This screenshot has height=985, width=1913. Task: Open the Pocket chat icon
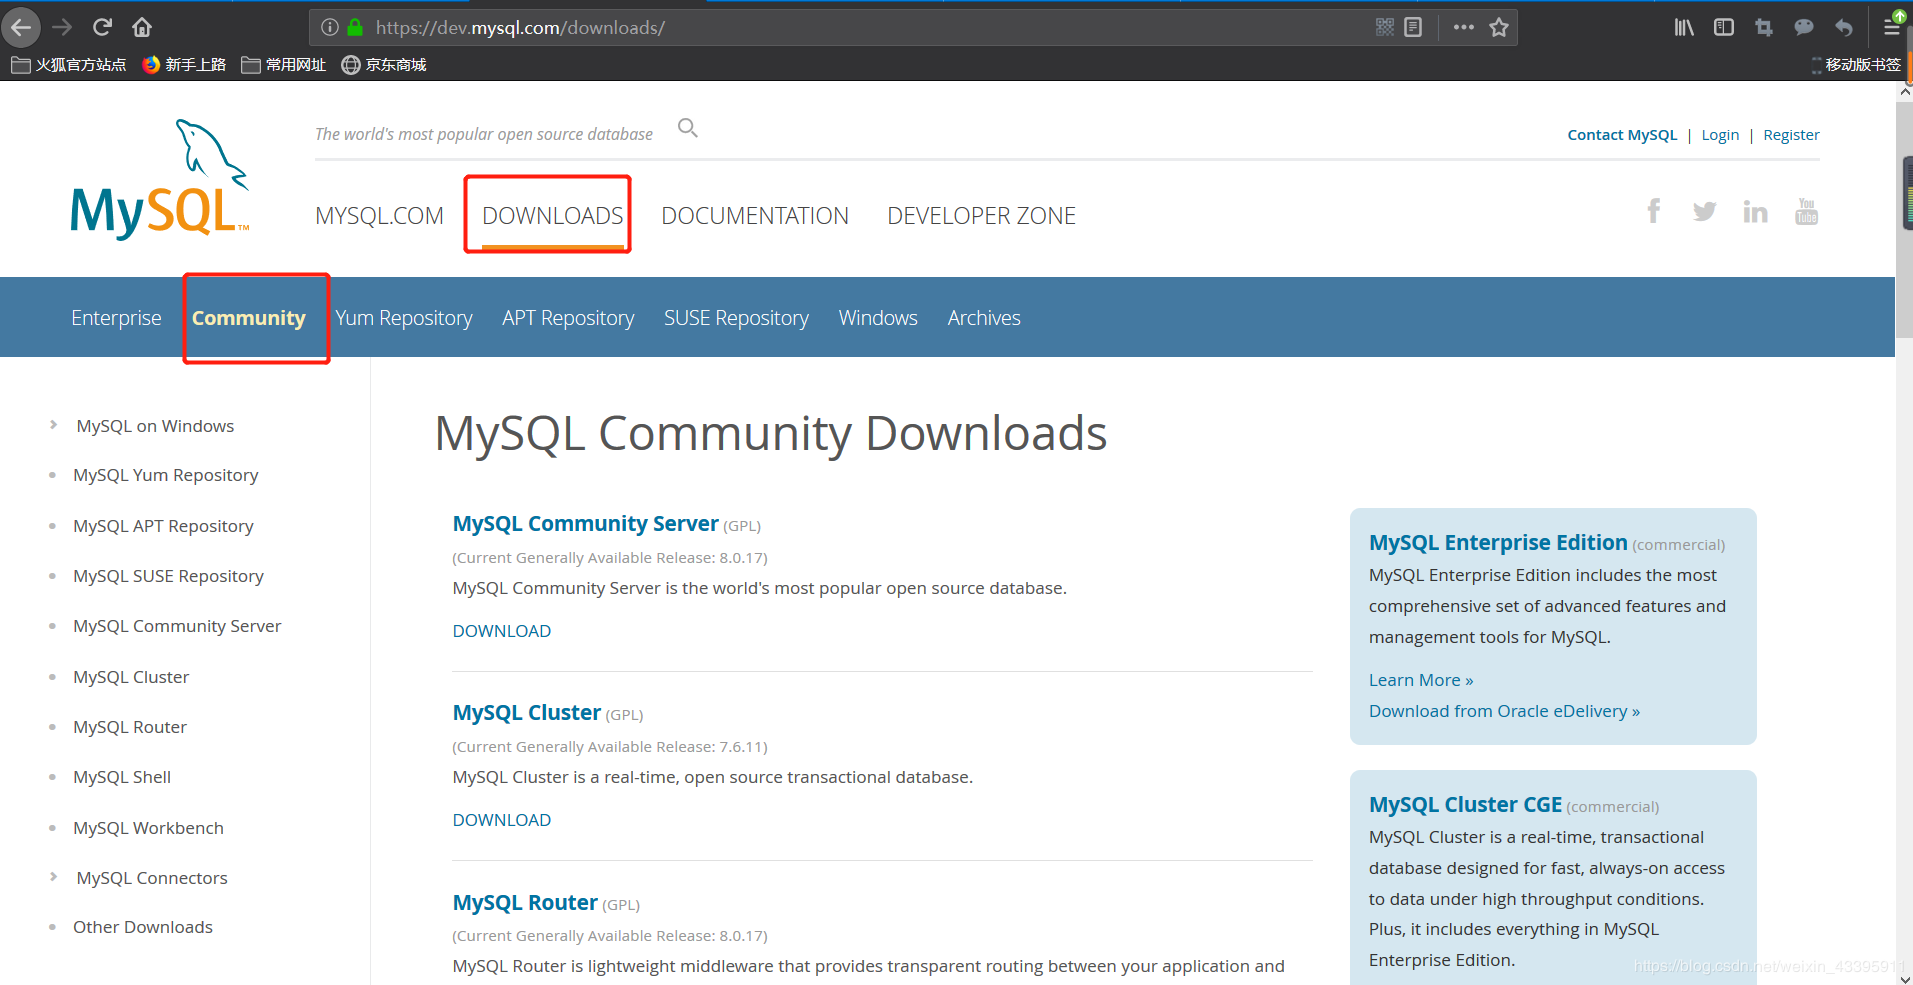[1803, 27]
